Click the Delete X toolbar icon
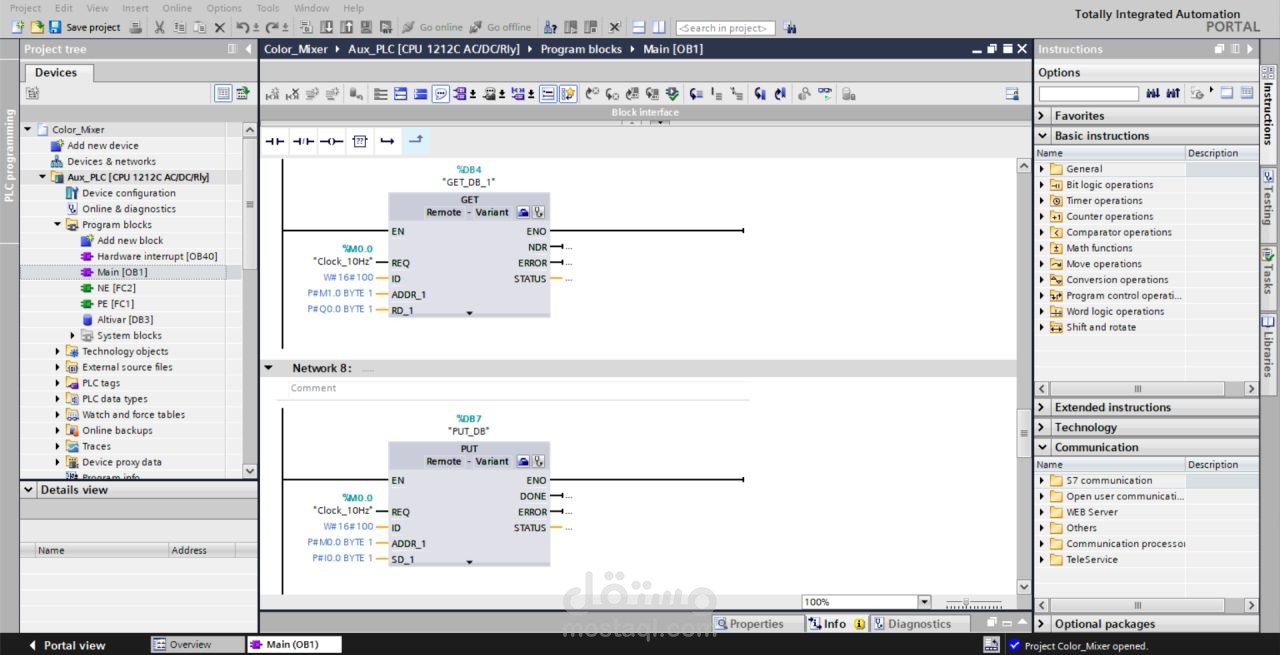 click(x=220, y=27)
